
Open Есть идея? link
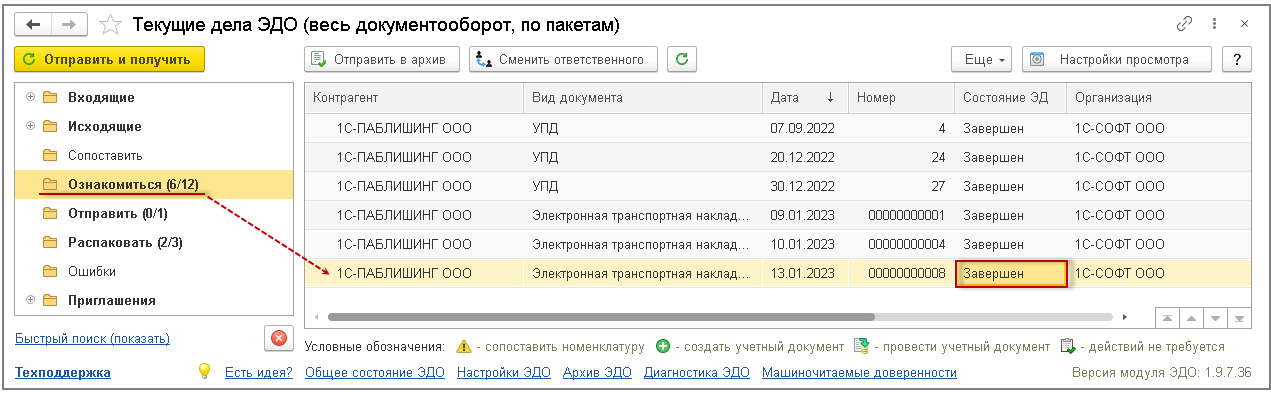pos(258,372)
